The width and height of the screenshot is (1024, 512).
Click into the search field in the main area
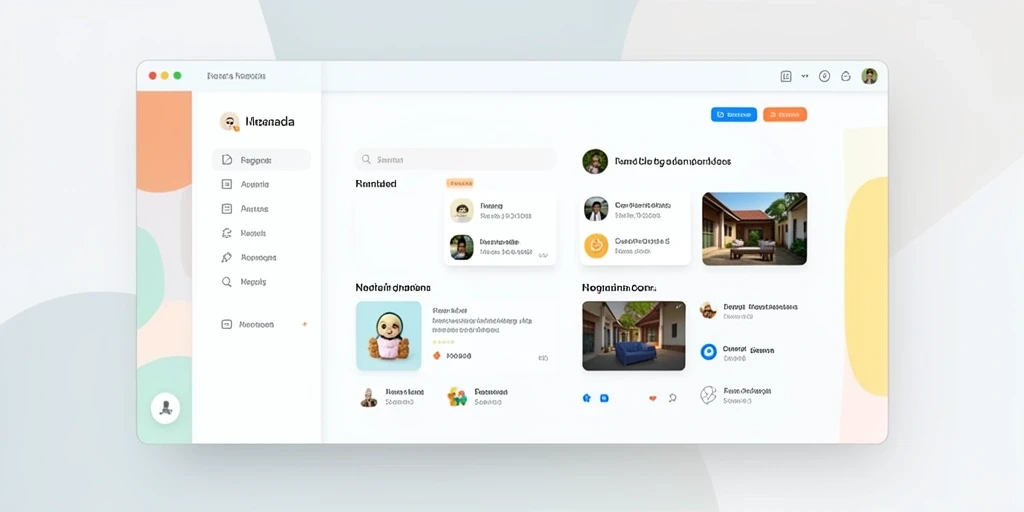[455, 159]
